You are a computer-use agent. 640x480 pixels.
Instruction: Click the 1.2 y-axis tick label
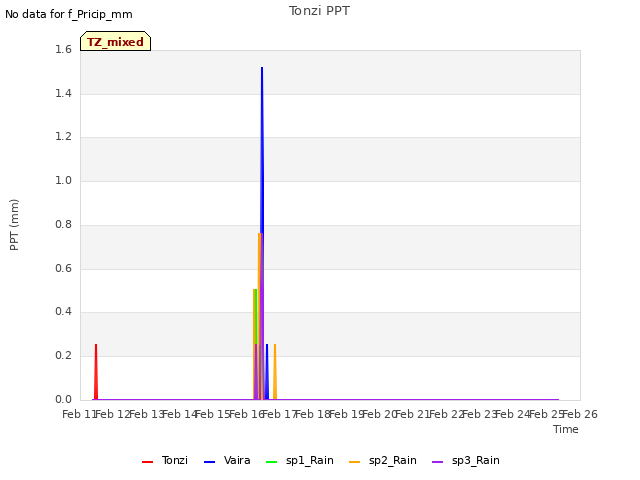coord(63,137)
